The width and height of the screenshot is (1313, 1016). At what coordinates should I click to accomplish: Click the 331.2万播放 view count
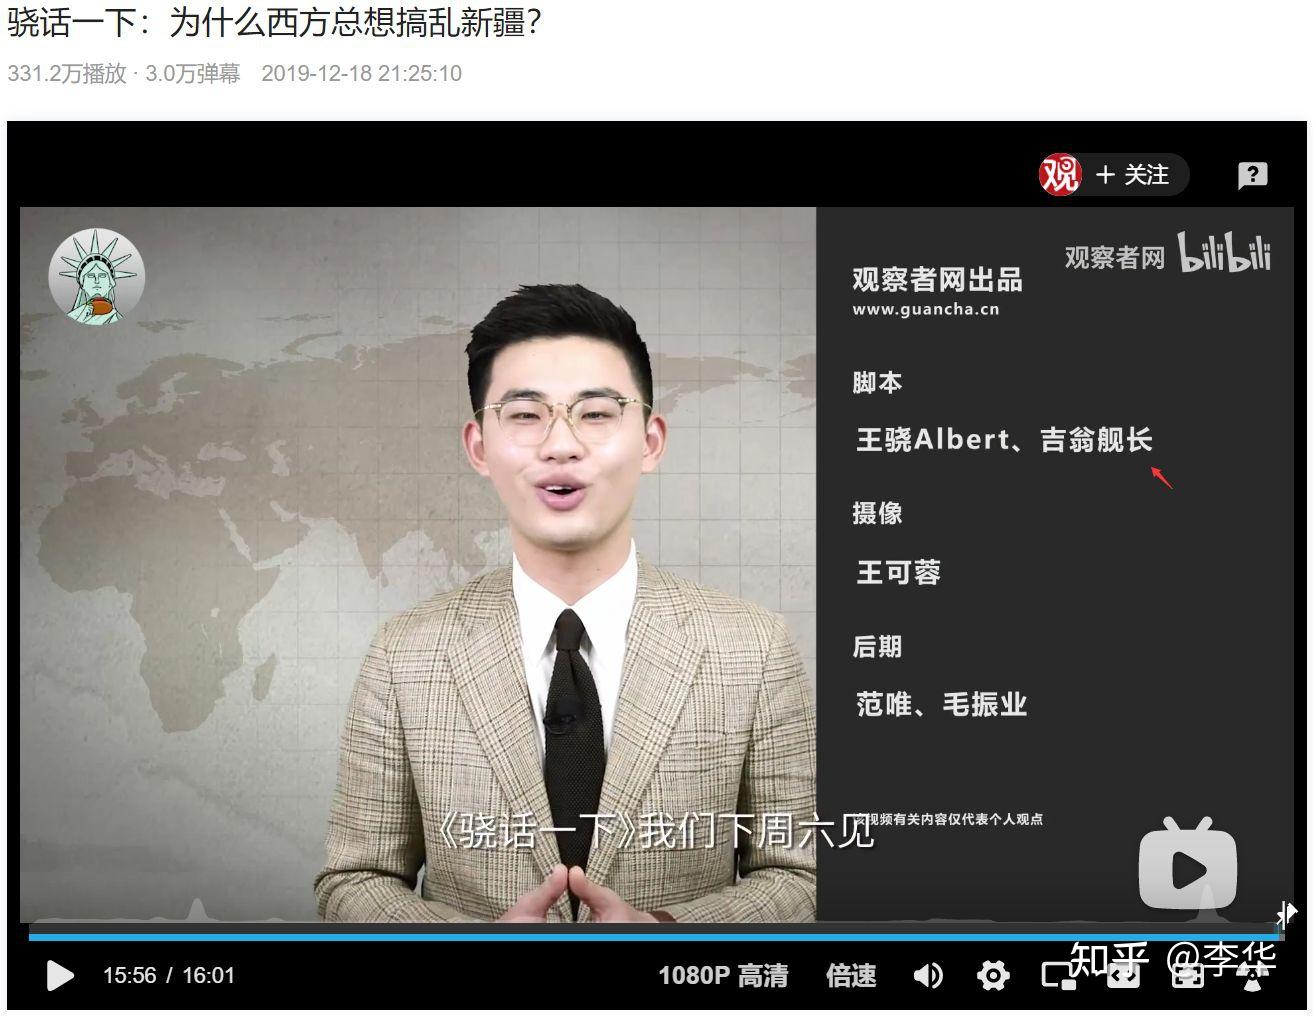click(67, 73)
